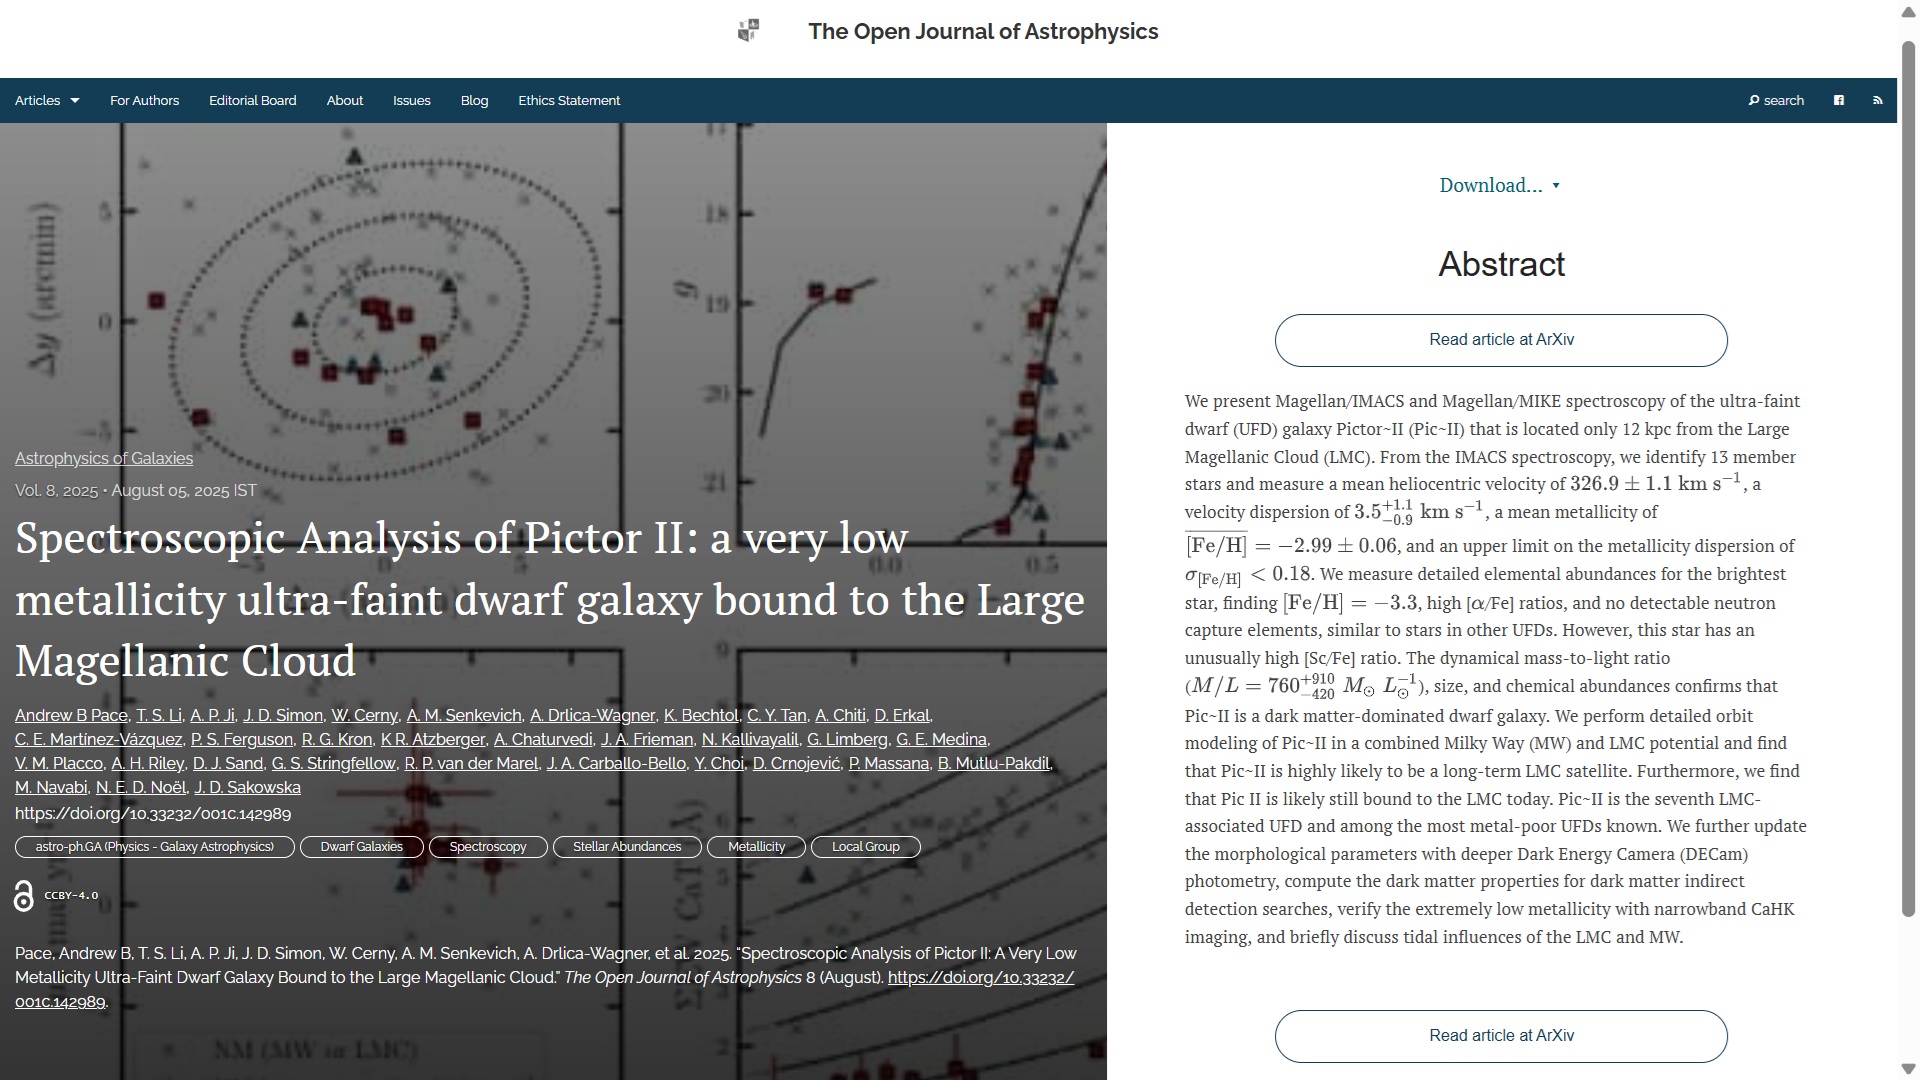Open the RSS feed icon
Screen dimensions: 1920x1080
(x=1877, y=100)
